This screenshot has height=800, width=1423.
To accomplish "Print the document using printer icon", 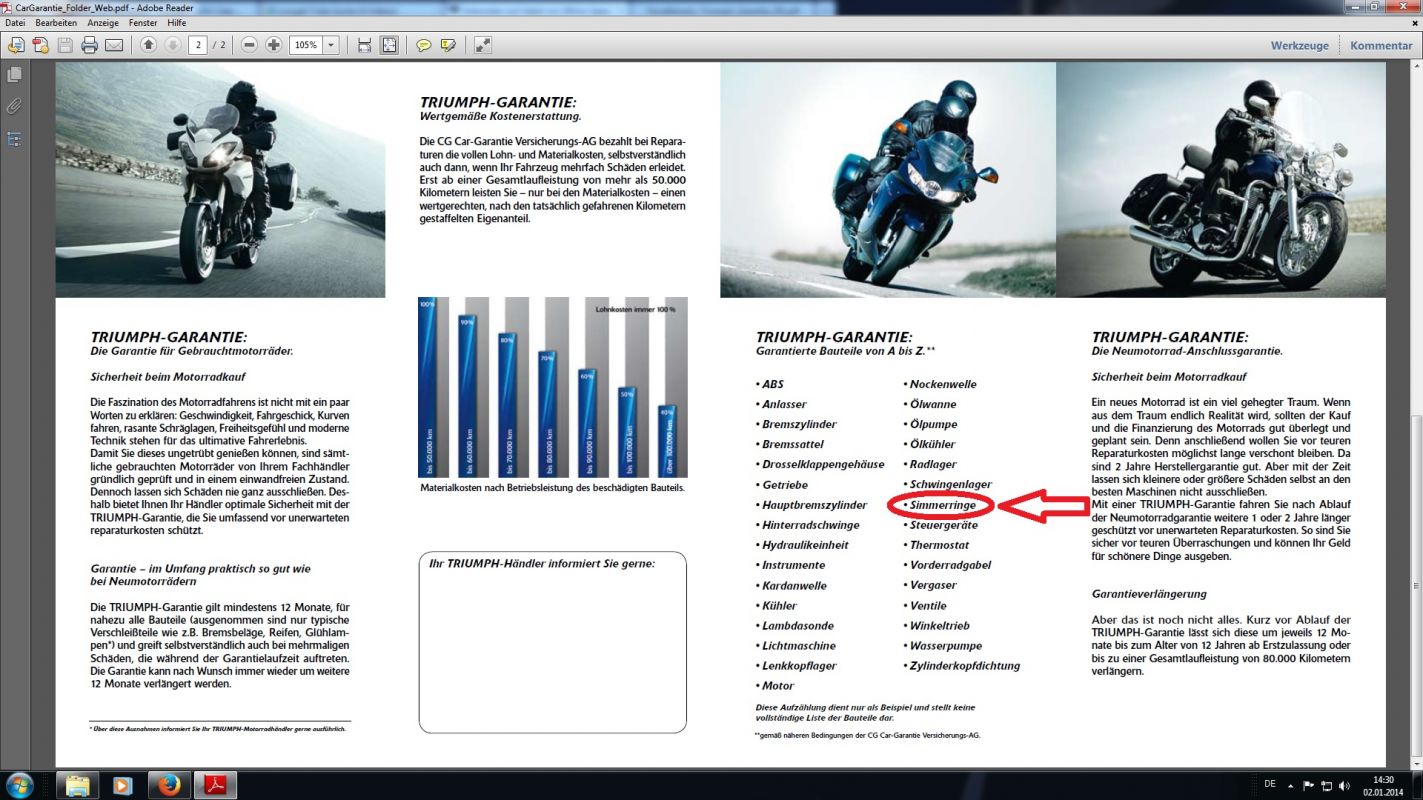I will (x=89, y=45).
